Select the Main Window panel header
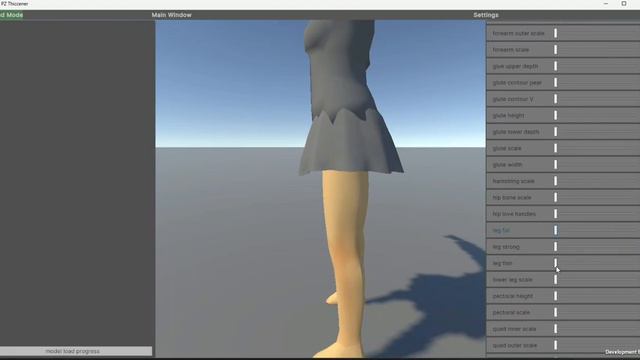640x360 pixels. [x=171, y=15]
